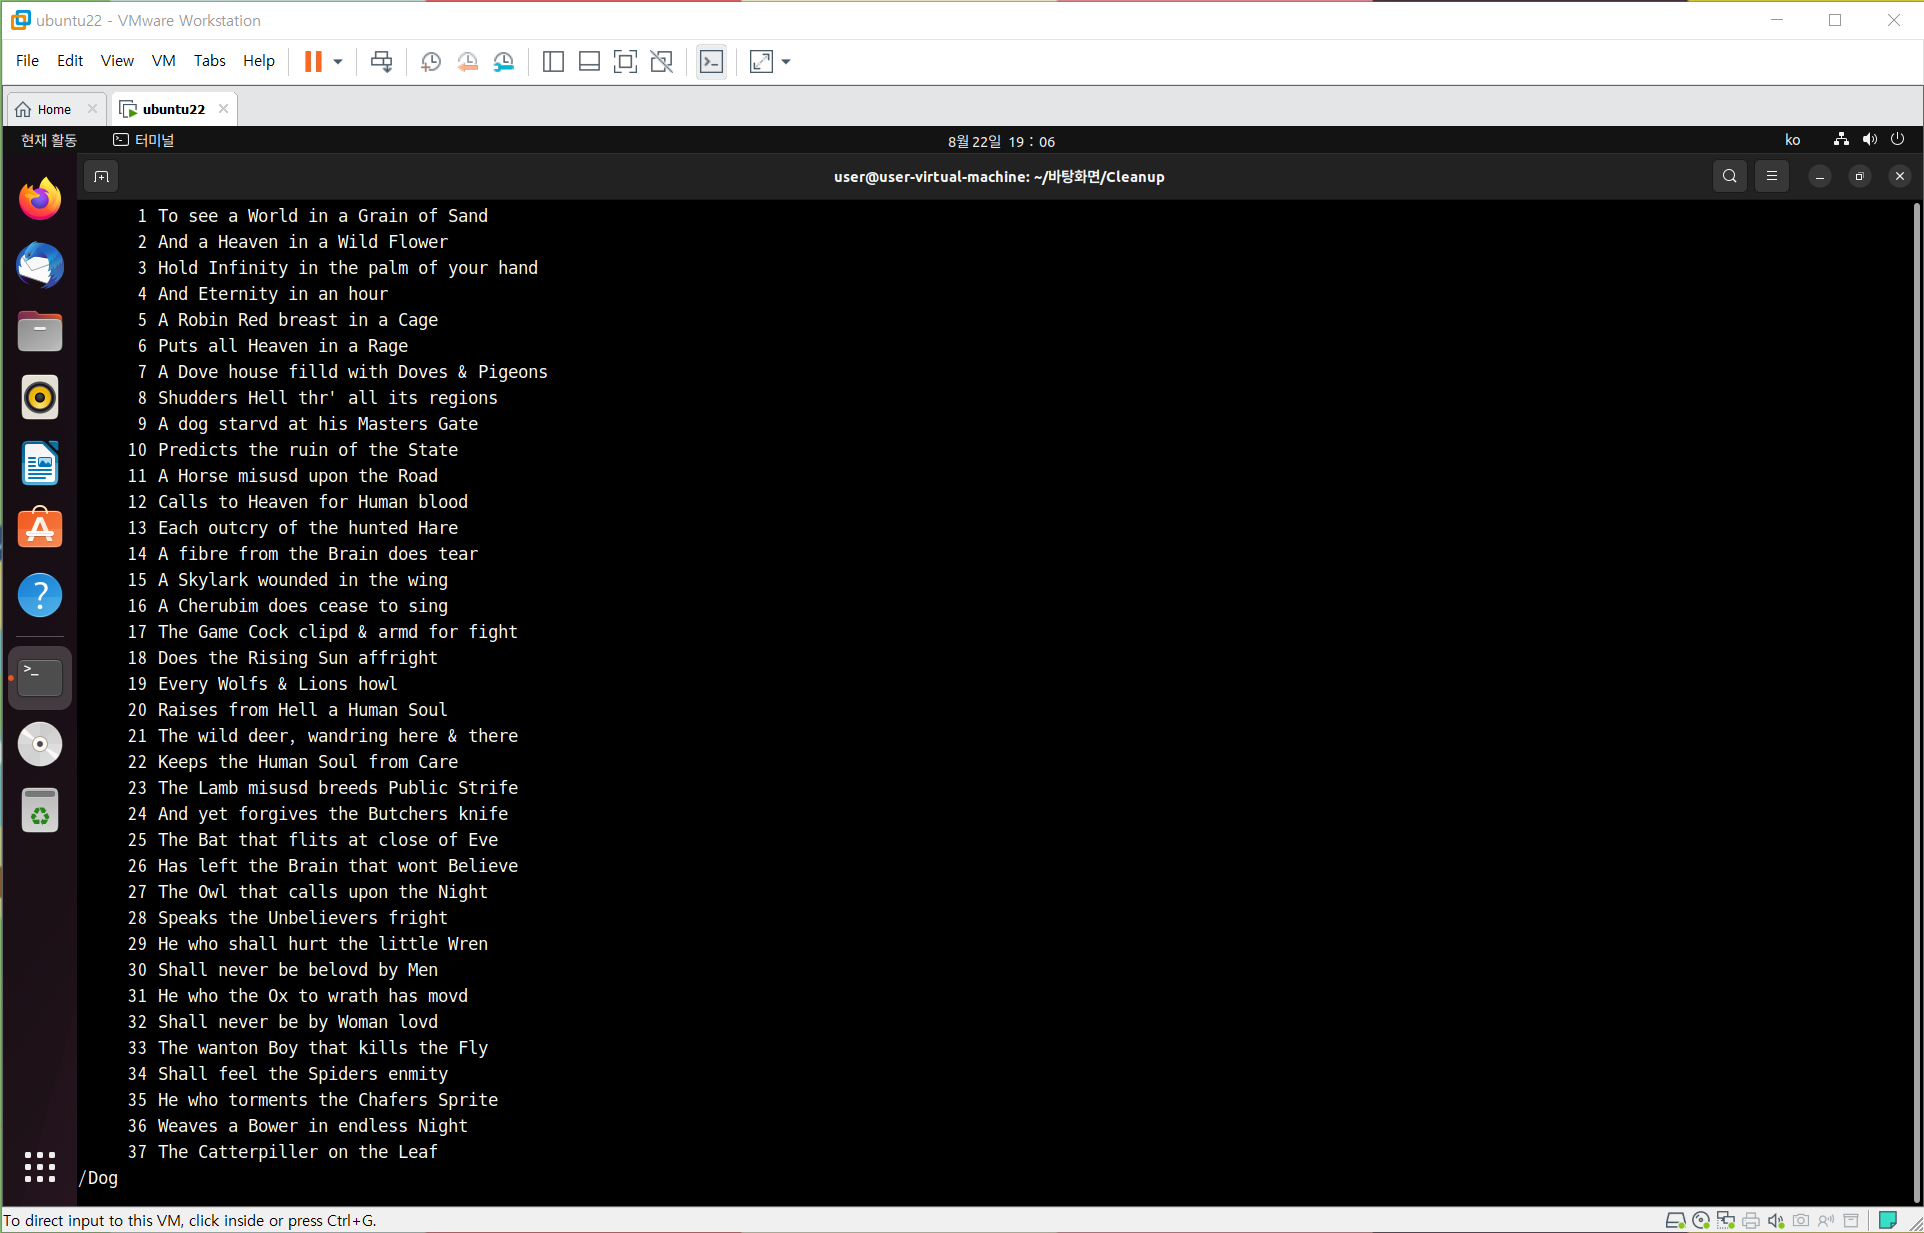Open the snapshot manager icon

(504, 62)
